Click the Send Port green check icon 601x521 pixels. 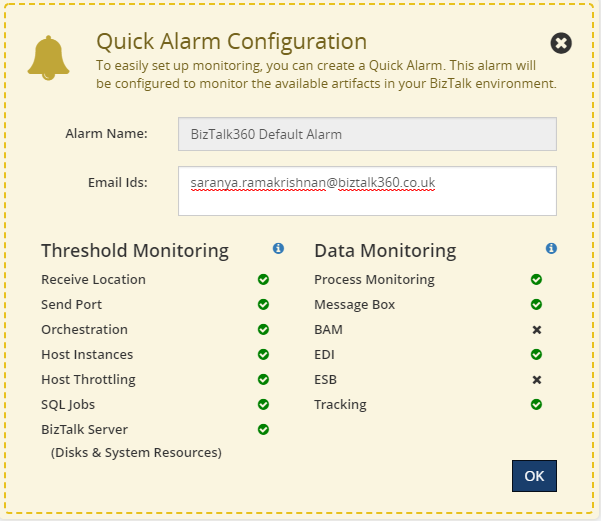264,305
